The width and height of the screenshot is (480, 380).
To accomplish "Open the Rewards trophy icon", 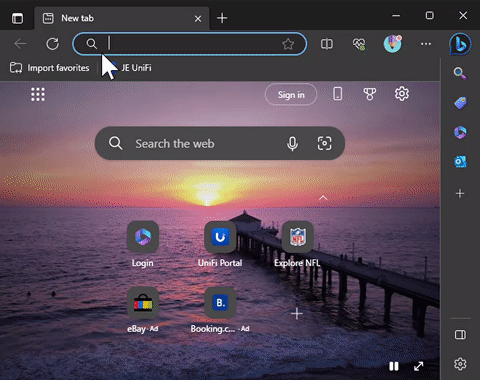I will tap(370, 94).
